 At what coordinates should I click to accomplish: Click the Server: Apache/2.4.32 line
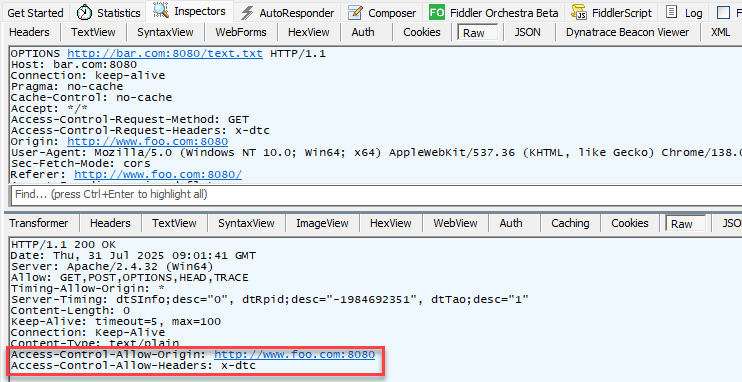(112, 267)
